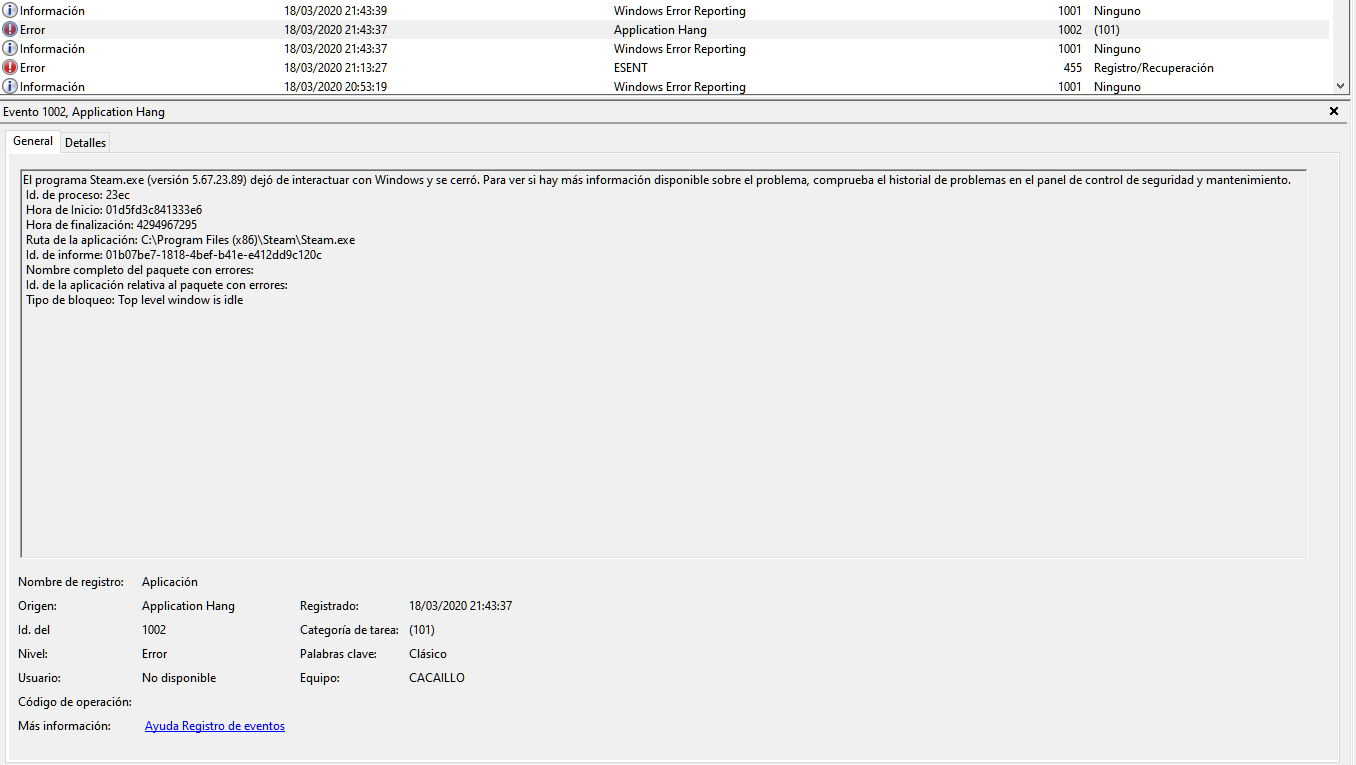Click the info icon of 21:43:37 Información row

tap(10, 49)
